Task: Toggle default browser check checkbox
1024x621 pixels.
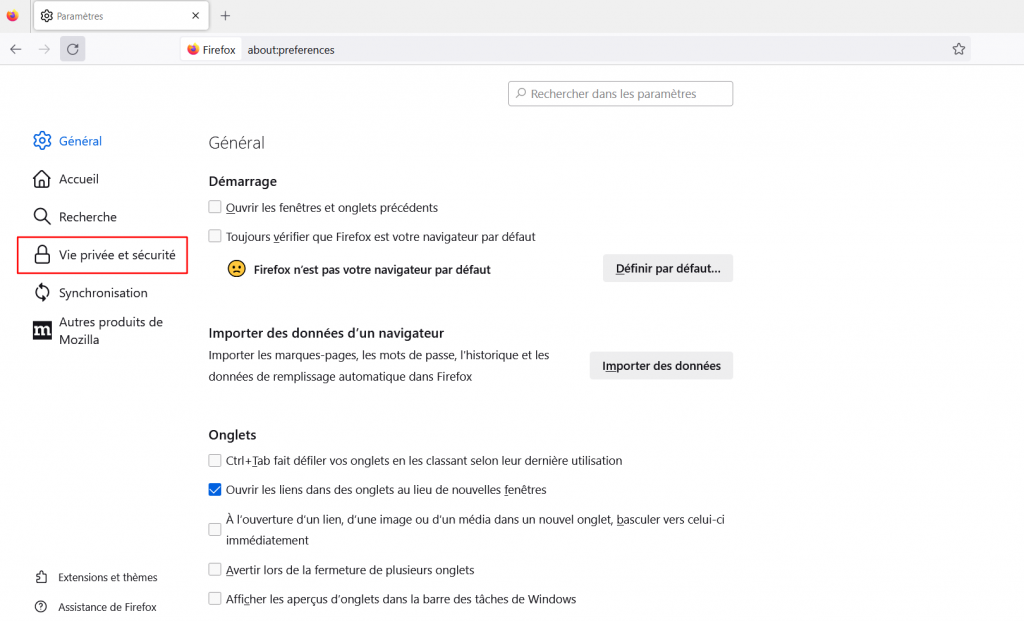Action: [x=215, y=237]
